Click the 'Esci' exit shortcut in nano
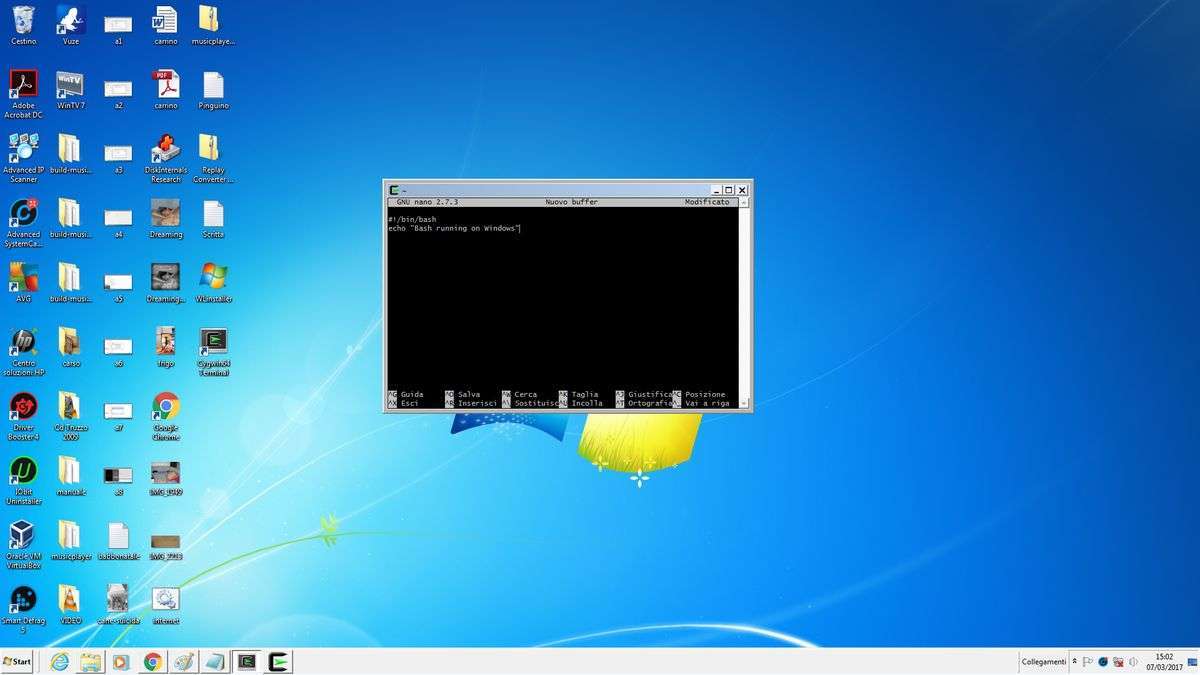Image resolution: width=1200 pixels, height=675 pixels. click(409, 403)
